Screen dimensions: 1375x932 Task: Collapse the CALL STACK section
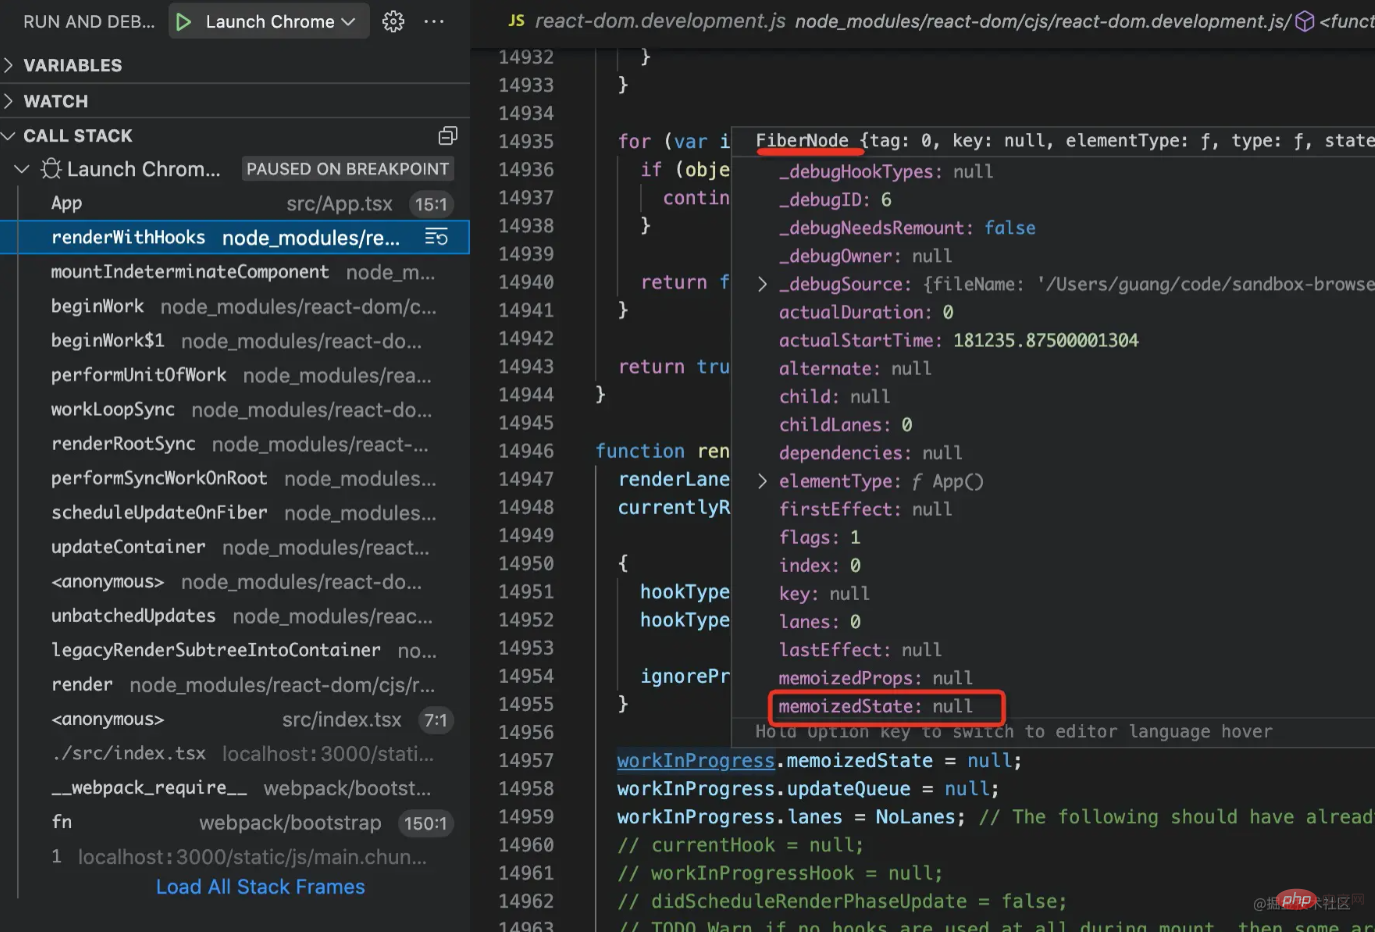(x=77, y=135)
